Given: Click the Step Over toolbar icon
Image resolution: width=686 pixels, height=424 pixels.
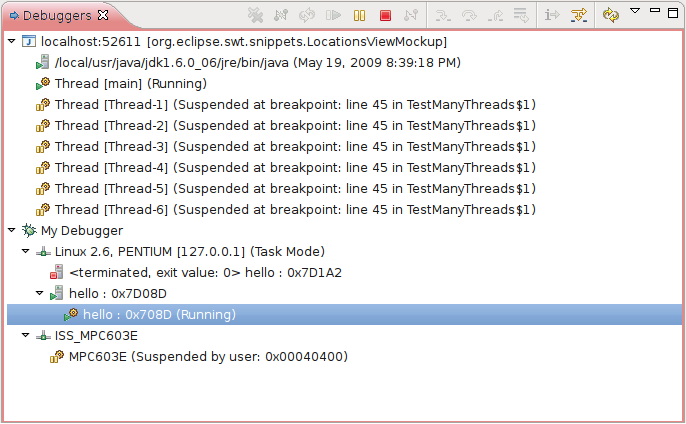Looking at the screenshot, I should click(469, 16).
